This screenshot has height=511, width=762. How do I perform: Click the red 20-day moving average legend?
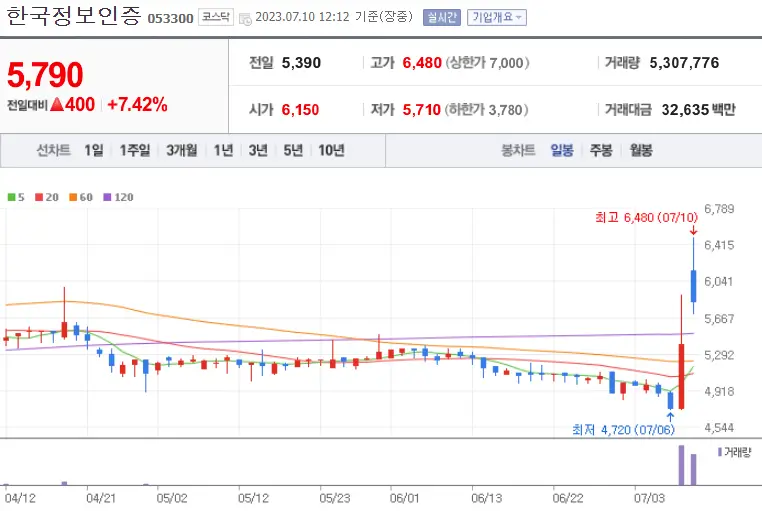[x=47, y=197]
